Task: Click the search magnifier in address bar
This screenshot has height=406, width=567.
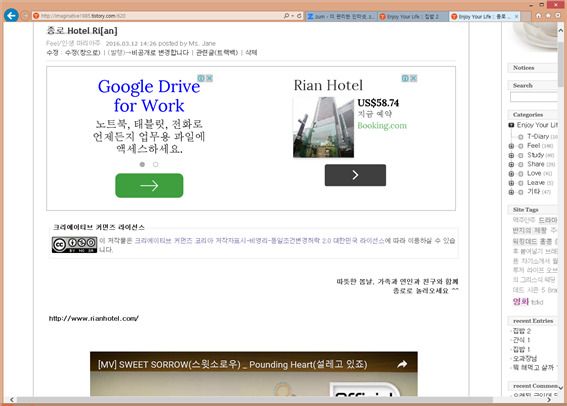Action: coord(286,16)
